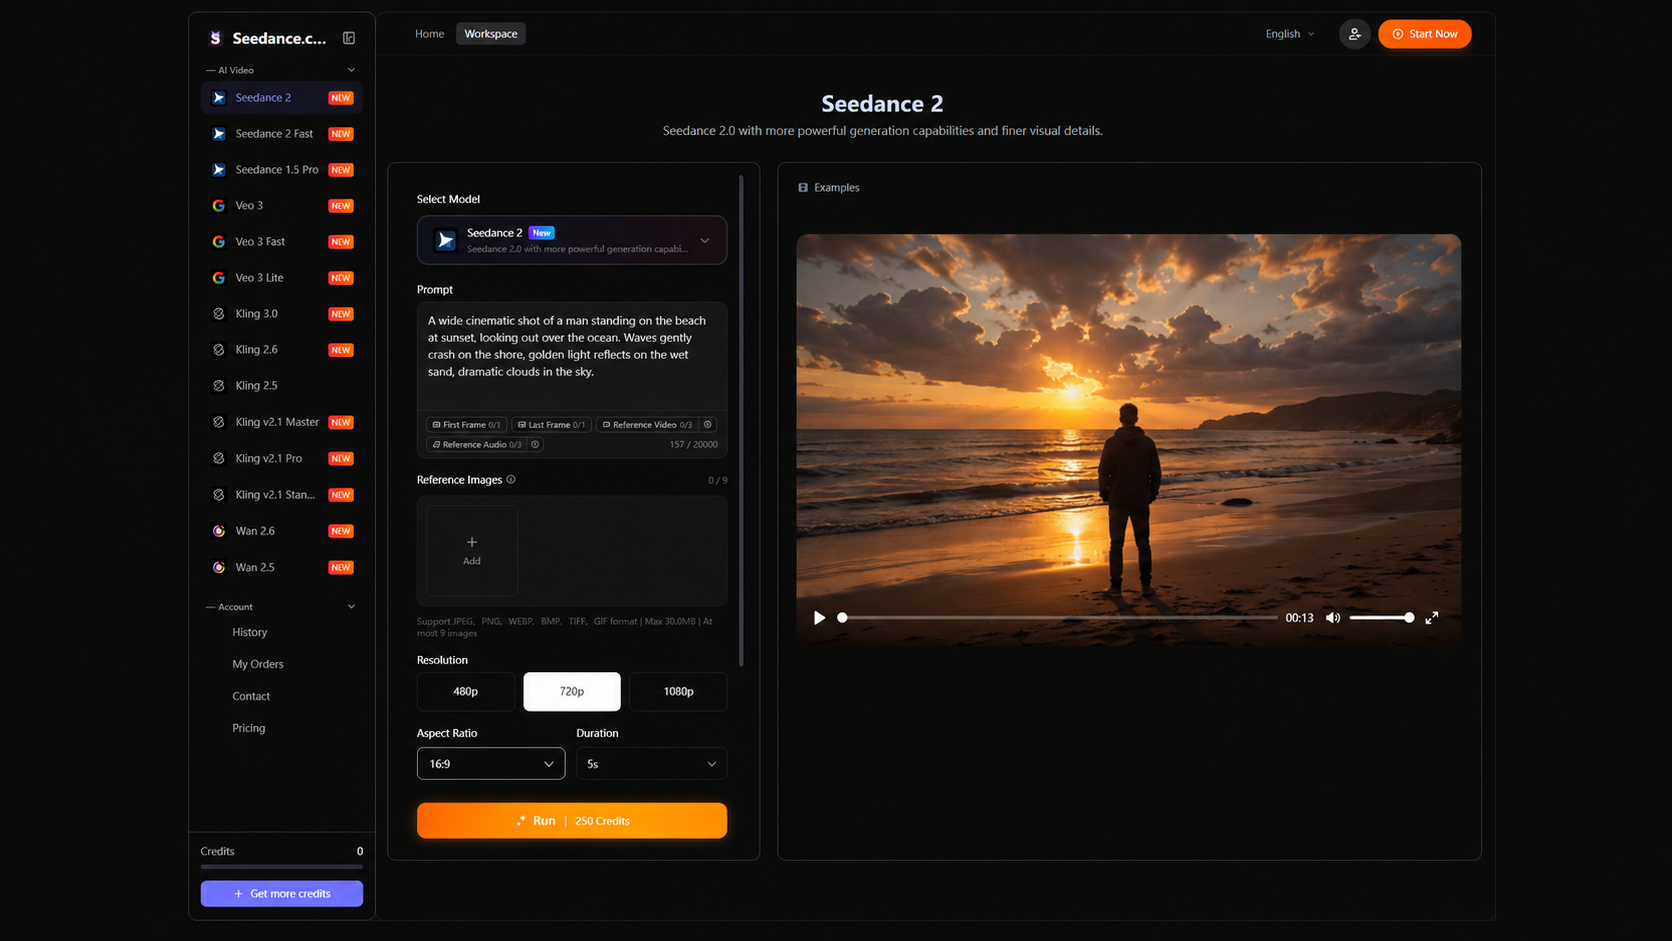The height and width of the screenshot is (941, 1672).
Task: Open the Veo 3 model
Action: tap(281, 206)
